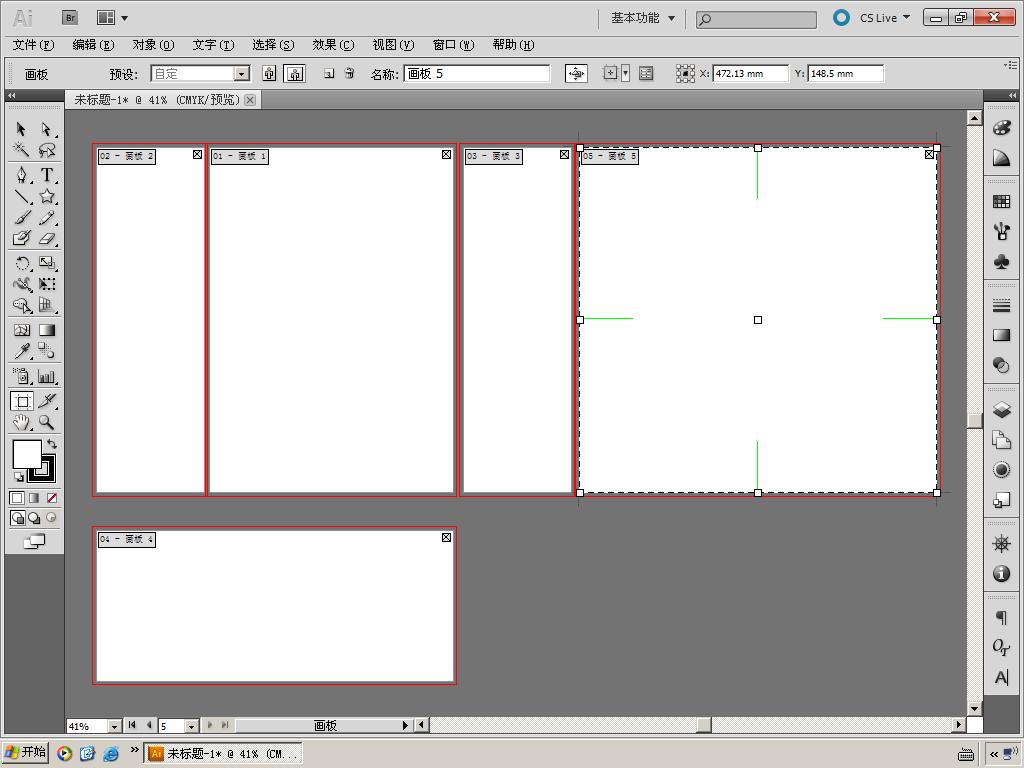Select the Free Transform tool
Screen dimensions: 1024x768
(46, 284)
